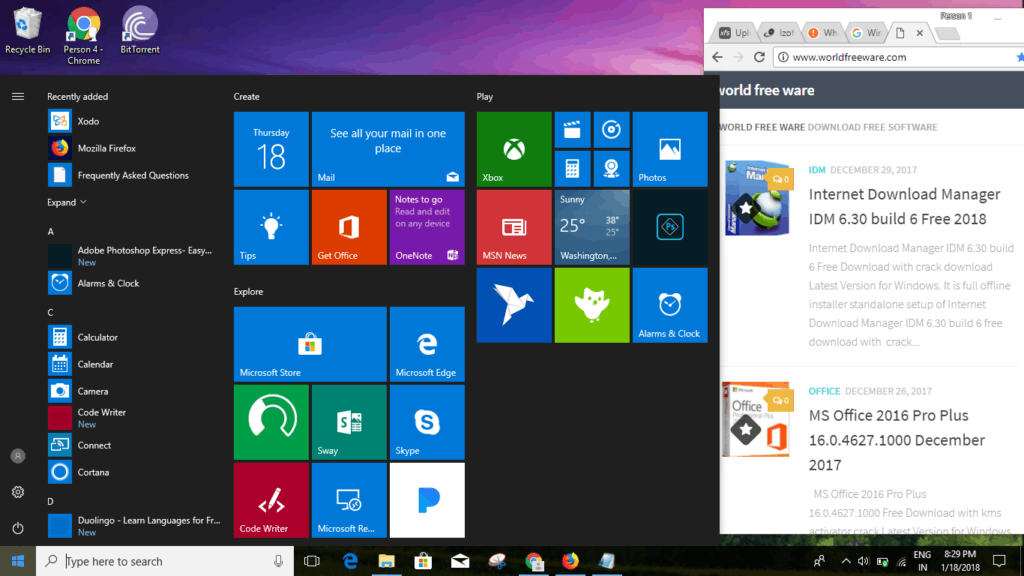1024x576 pixels.
Task: Open Task View on the taskbar
Action: 312,561
